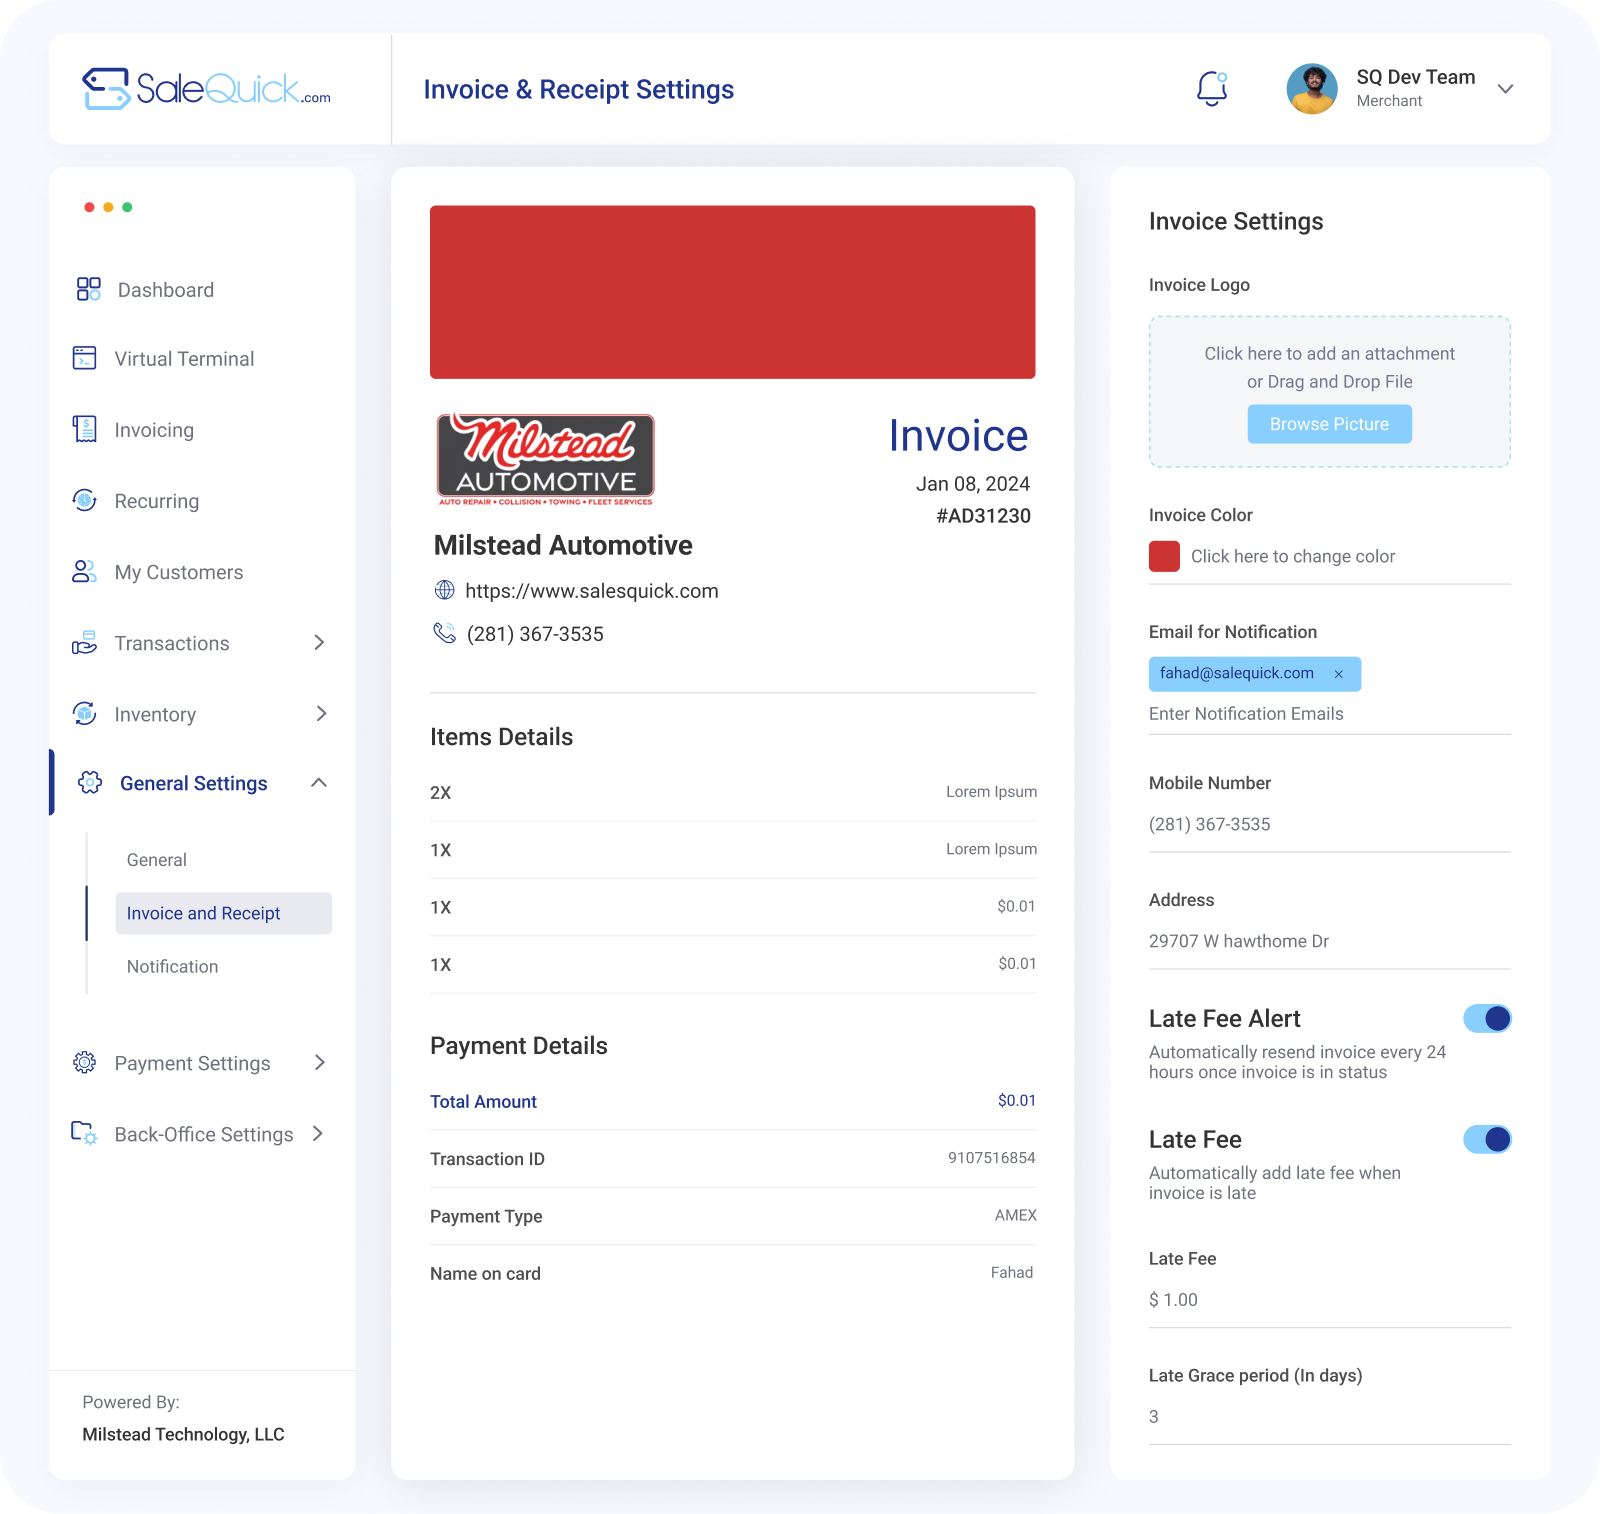
Task: Click the SaleQuick.com logo
Action: coord(206,89)
